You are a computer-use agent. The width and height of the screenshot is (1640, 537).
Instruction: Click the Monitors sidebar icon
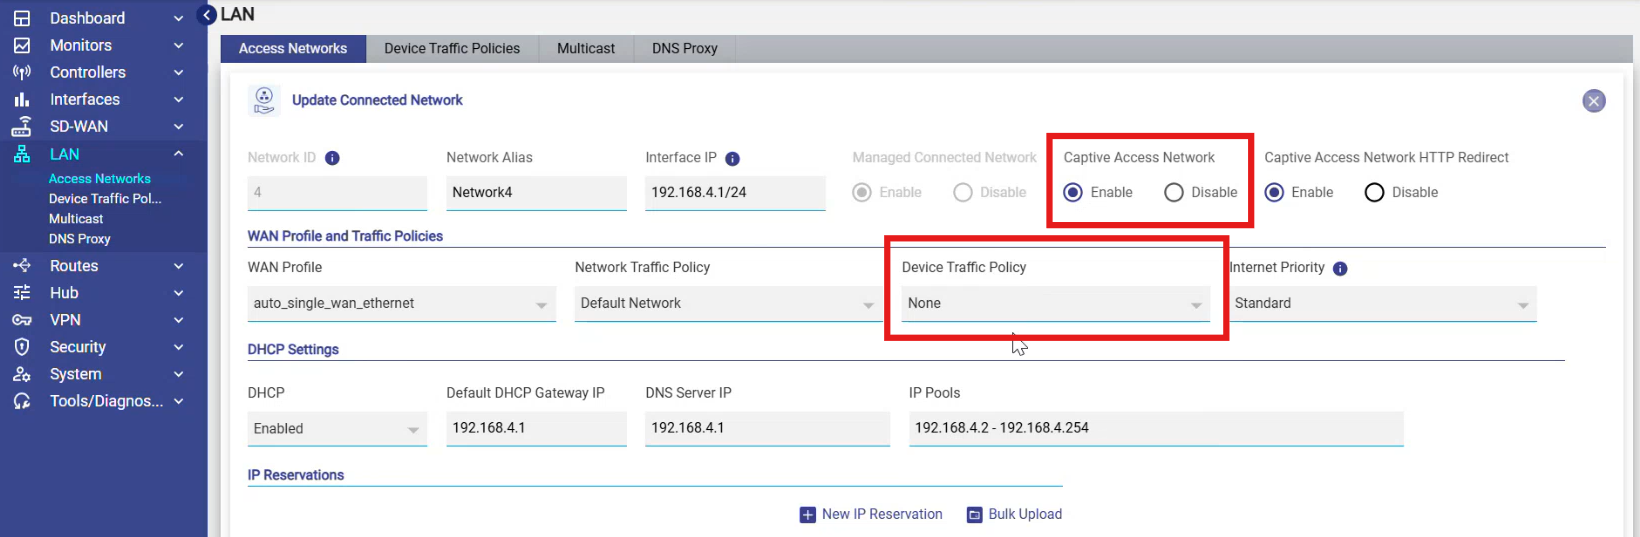coord(21,45)
